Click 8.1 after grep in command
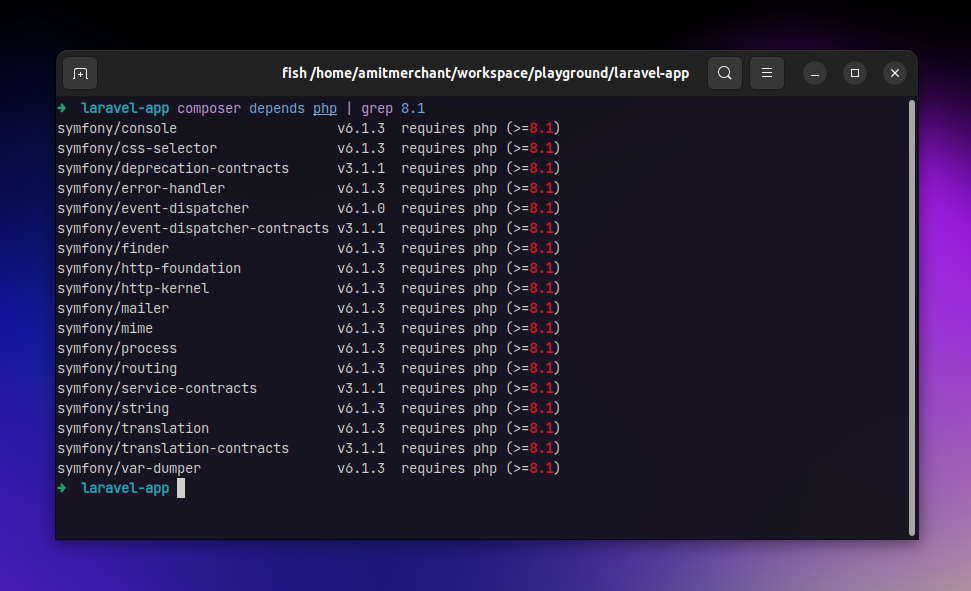Viewport: 971px width, 591px height. coord(413,108)
